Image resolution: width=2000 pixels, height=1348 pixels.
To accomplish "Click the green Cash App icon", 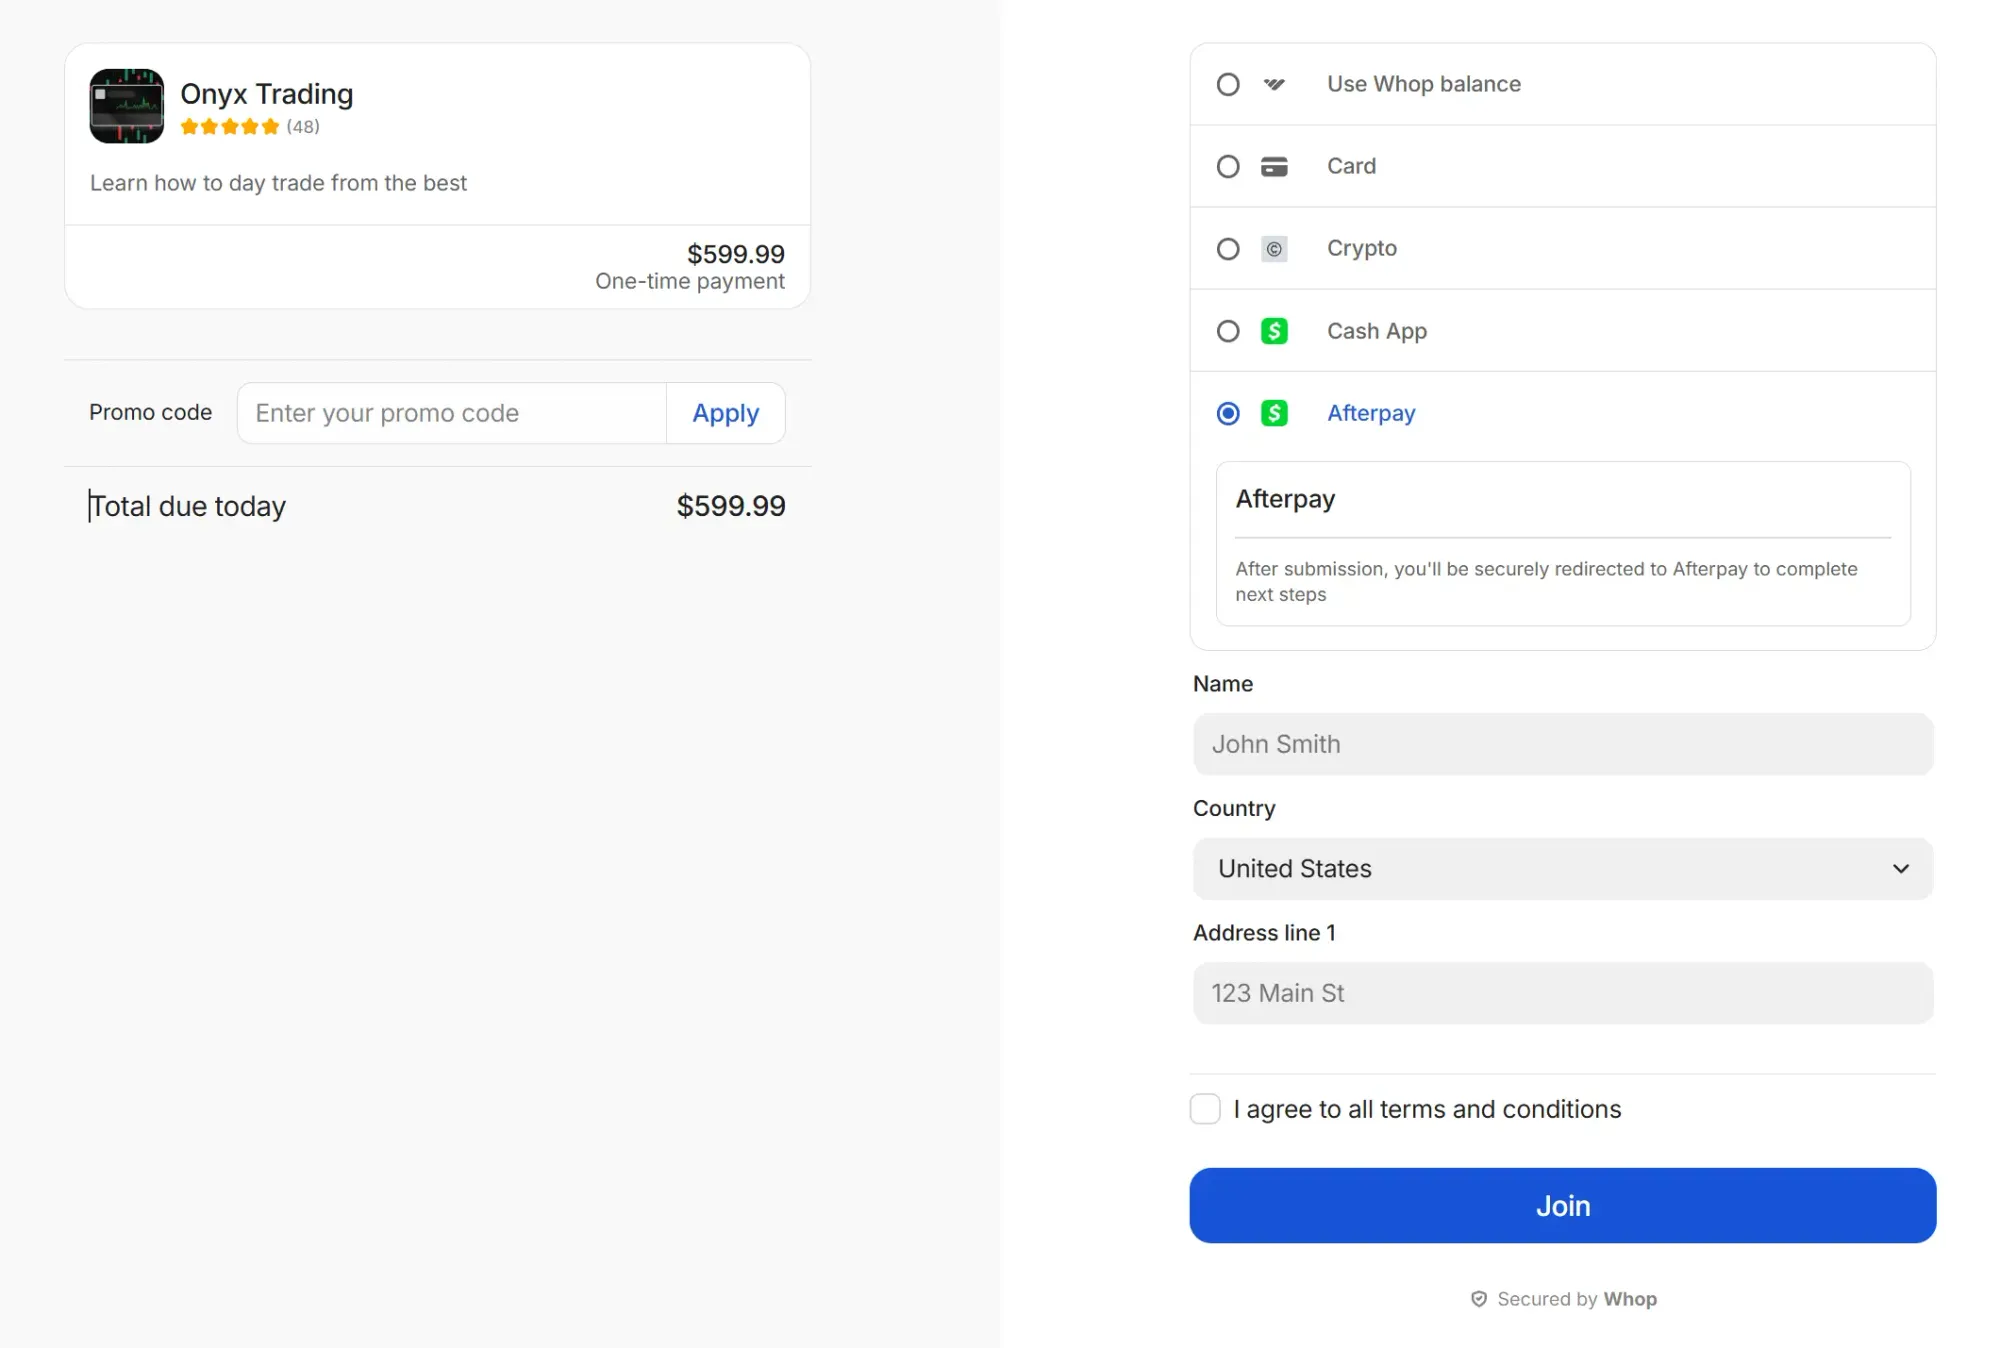I will point(1273,331).
